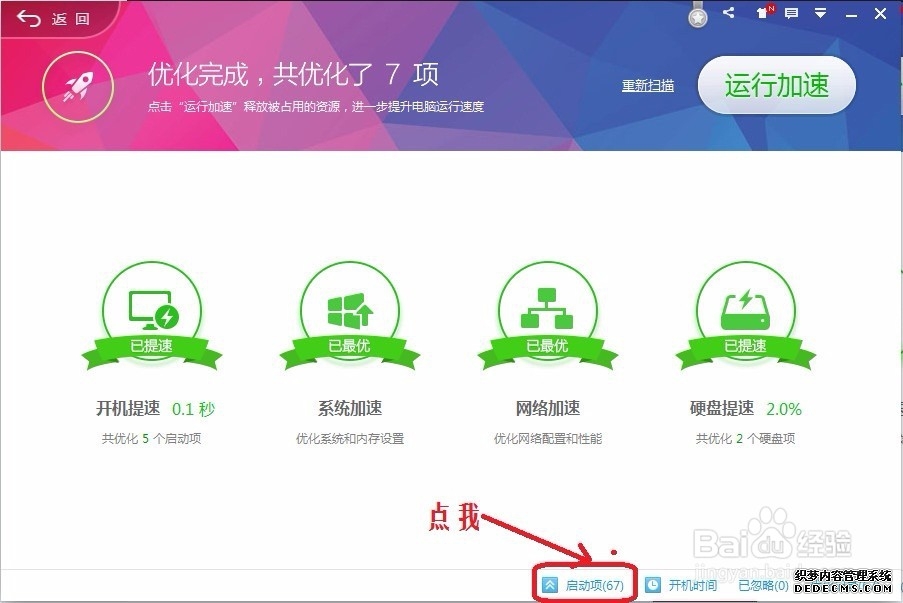The image size is (903, 603).
Task: Click the skin/theme icon with N badge
Action: (x=763, y=15)
